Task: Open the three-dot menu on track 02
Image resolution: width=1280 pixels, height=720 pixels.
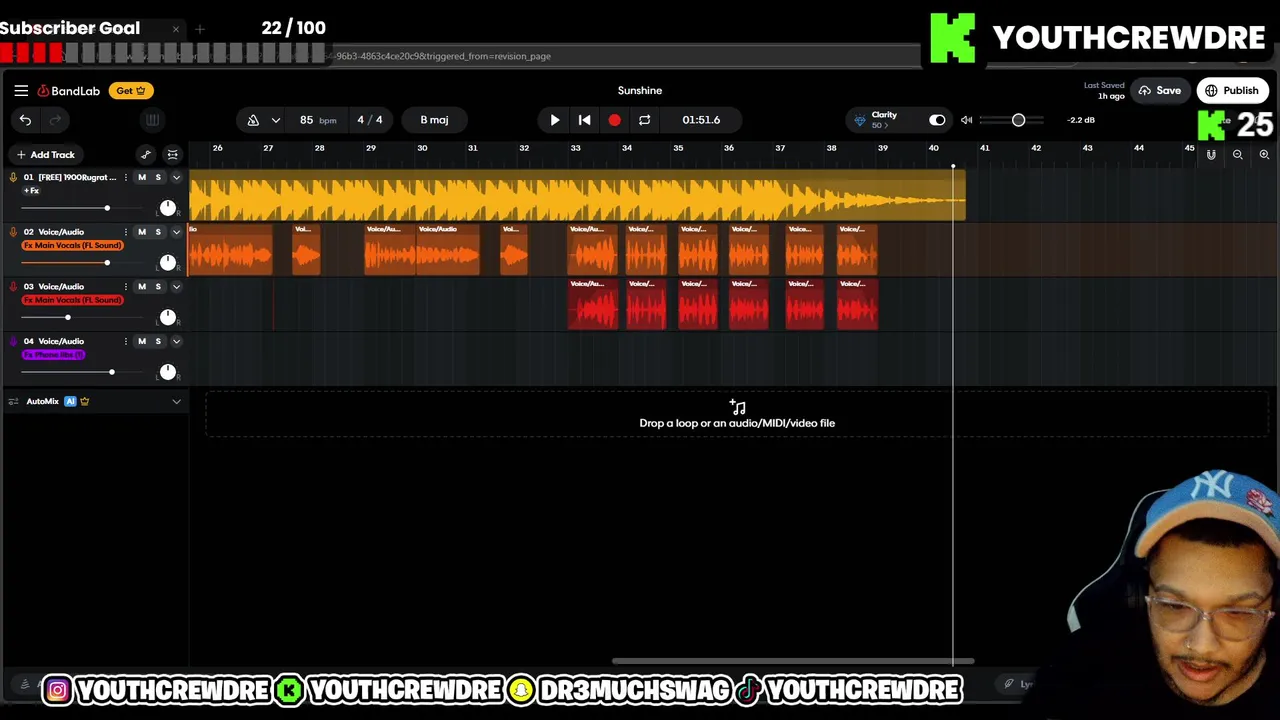Action: (x=126, y=232)
